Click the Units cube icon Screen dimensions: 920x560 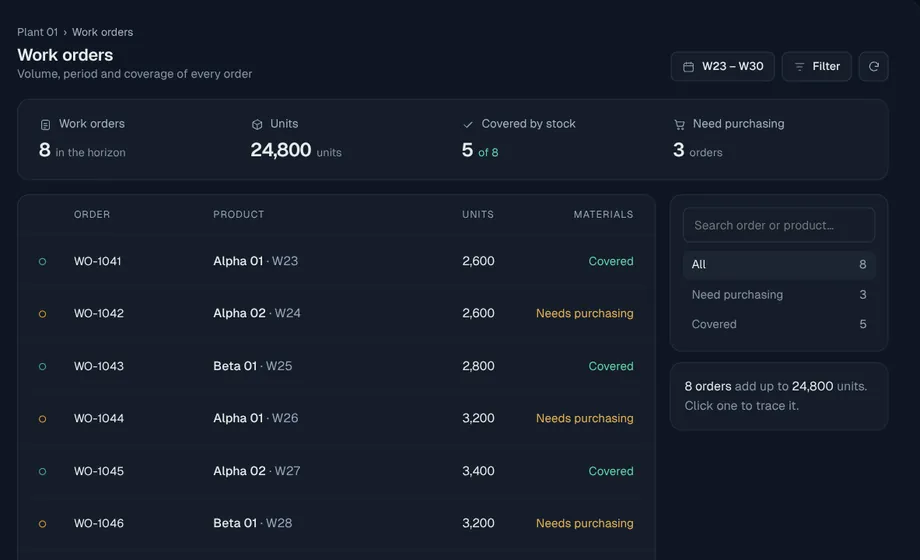257,124
